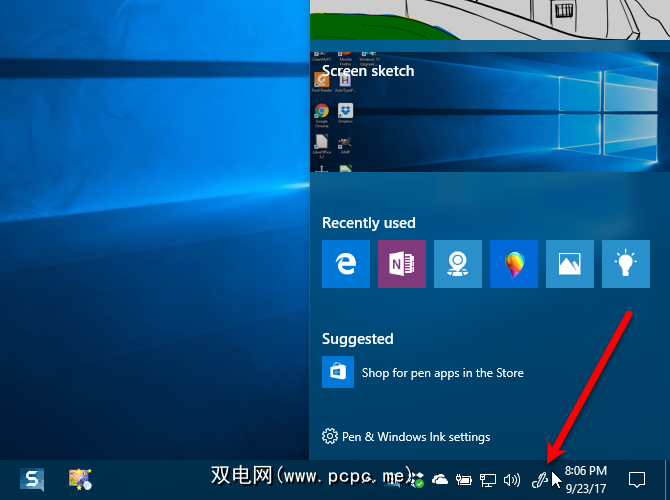Screen dimensions: 670x500
Task: Click Show desktop at the taskbar's far edge
Action: point(667,480)
